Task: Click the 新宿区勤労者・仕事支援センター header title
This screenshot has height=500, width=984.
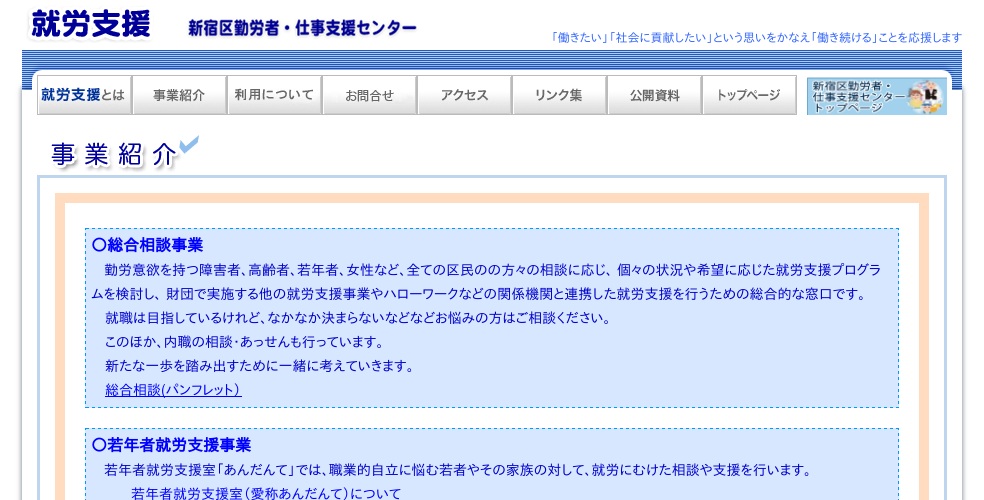Action: pos(302,28)
